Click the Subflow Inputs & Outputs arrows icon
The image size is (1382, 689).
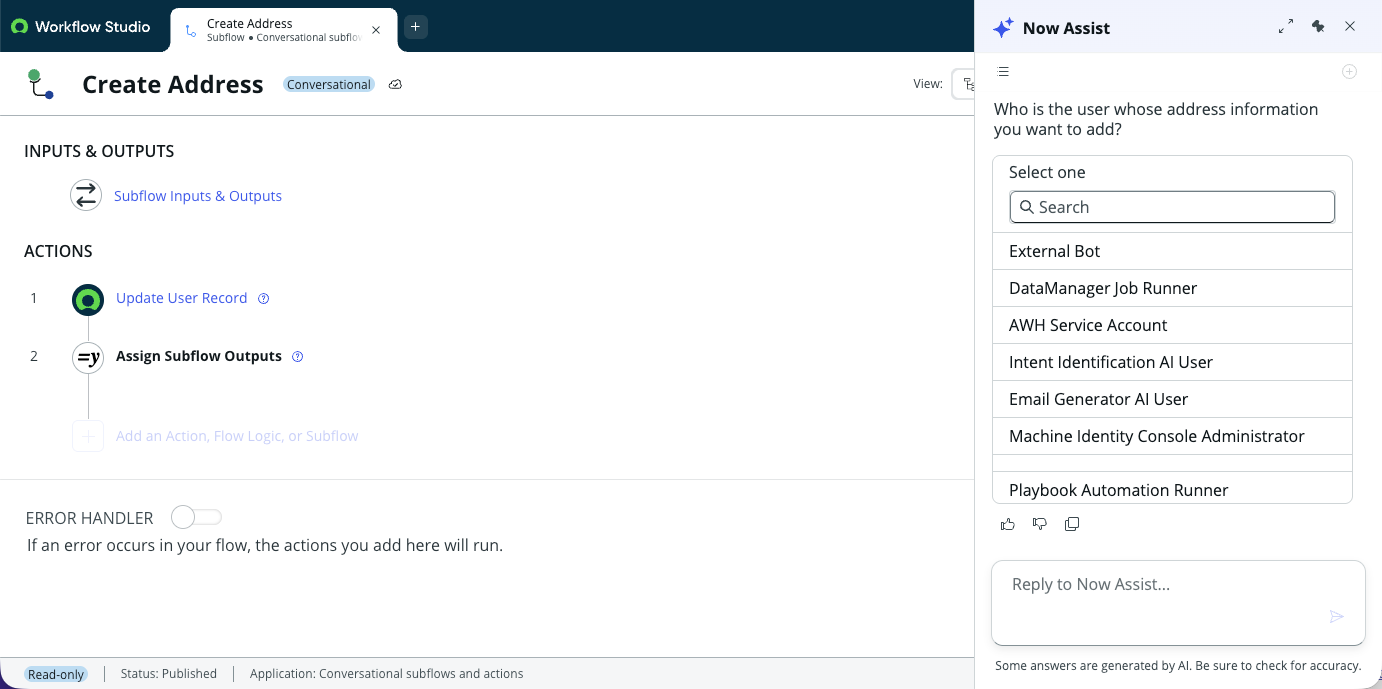(x=86, y=195)
